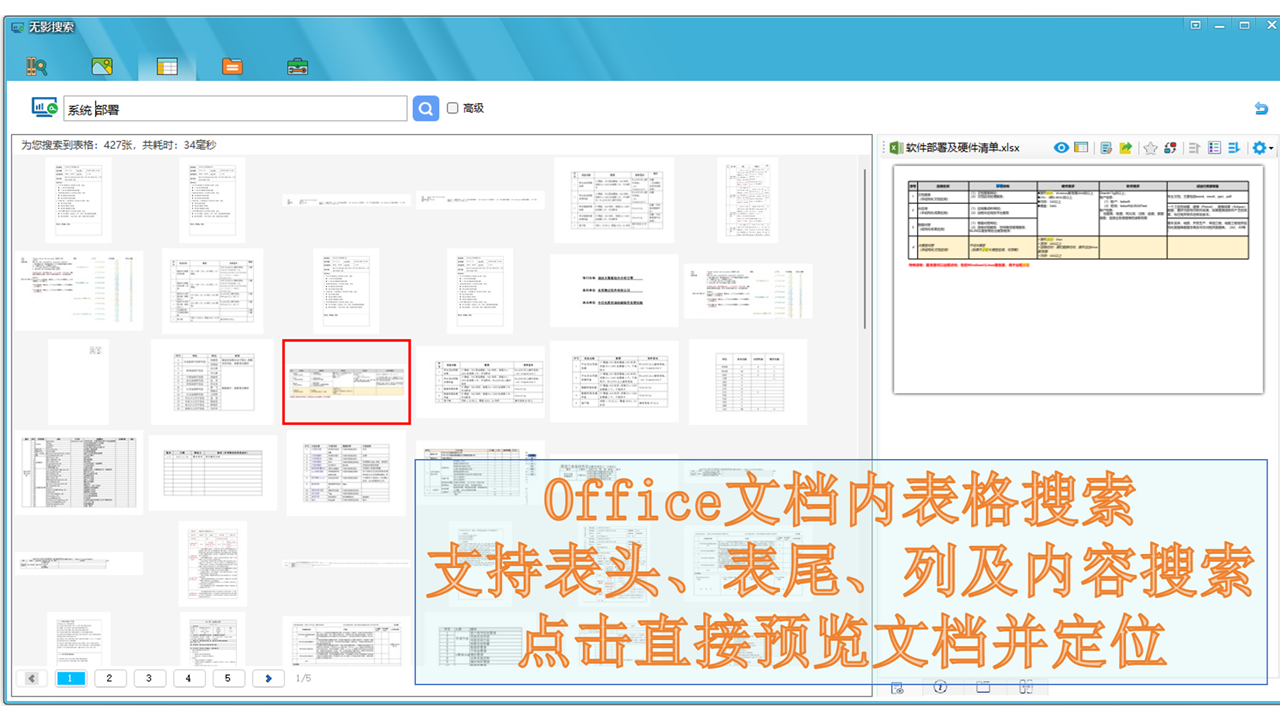This screenshot has height=720, width=1280.
Task: Open the orange folder search tab
Action: [x=232, y=67]
